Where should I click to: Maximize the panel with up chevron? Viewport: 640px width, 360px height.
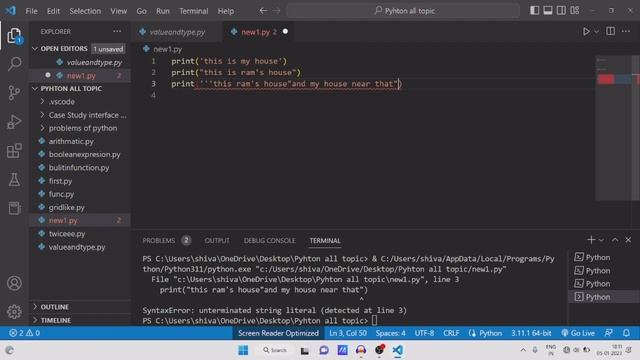pyautogui.click(x=615, y=240)
